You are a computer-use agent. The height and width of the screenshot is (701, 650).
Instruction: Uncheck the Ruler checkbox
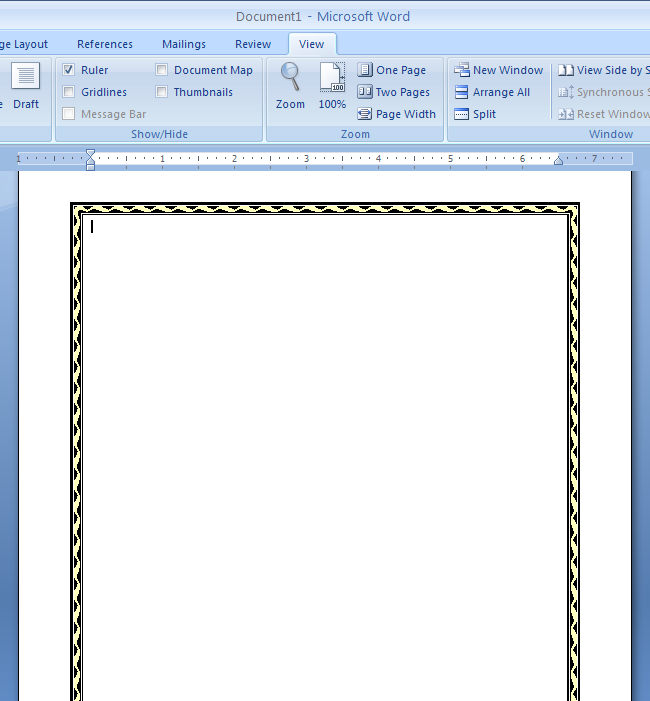click(x=68, y=69)
